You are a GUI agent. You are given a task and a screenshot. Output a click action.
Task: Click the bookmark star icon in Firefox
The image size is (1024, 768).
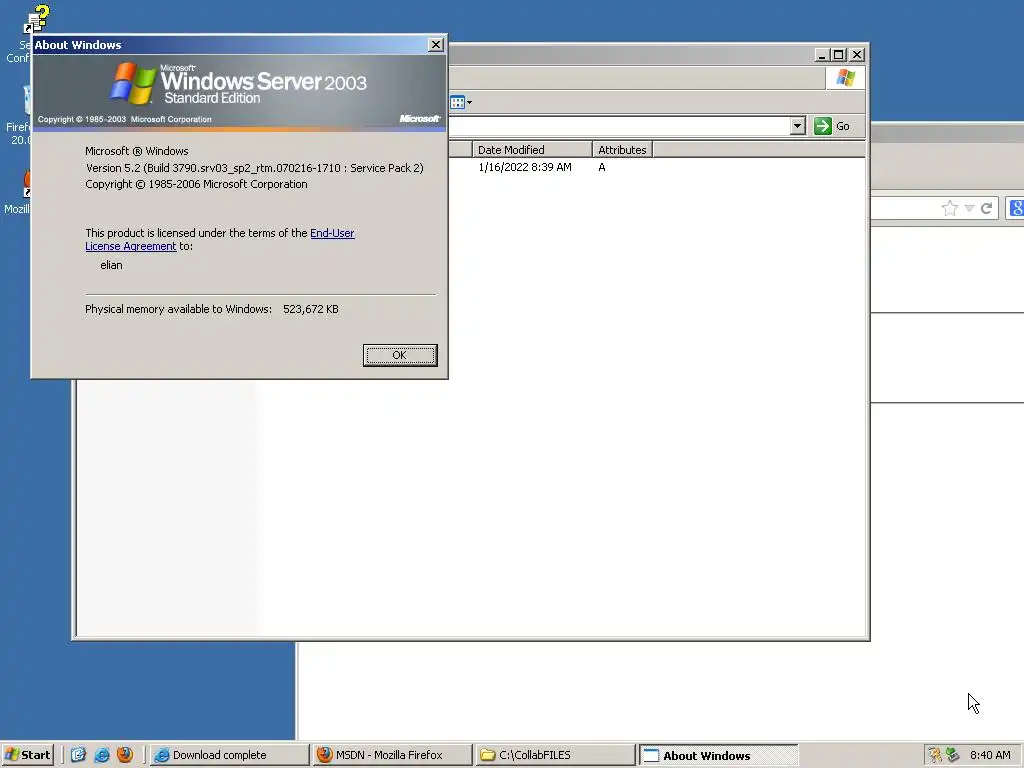pyautogui.click(x=950, y=208)
